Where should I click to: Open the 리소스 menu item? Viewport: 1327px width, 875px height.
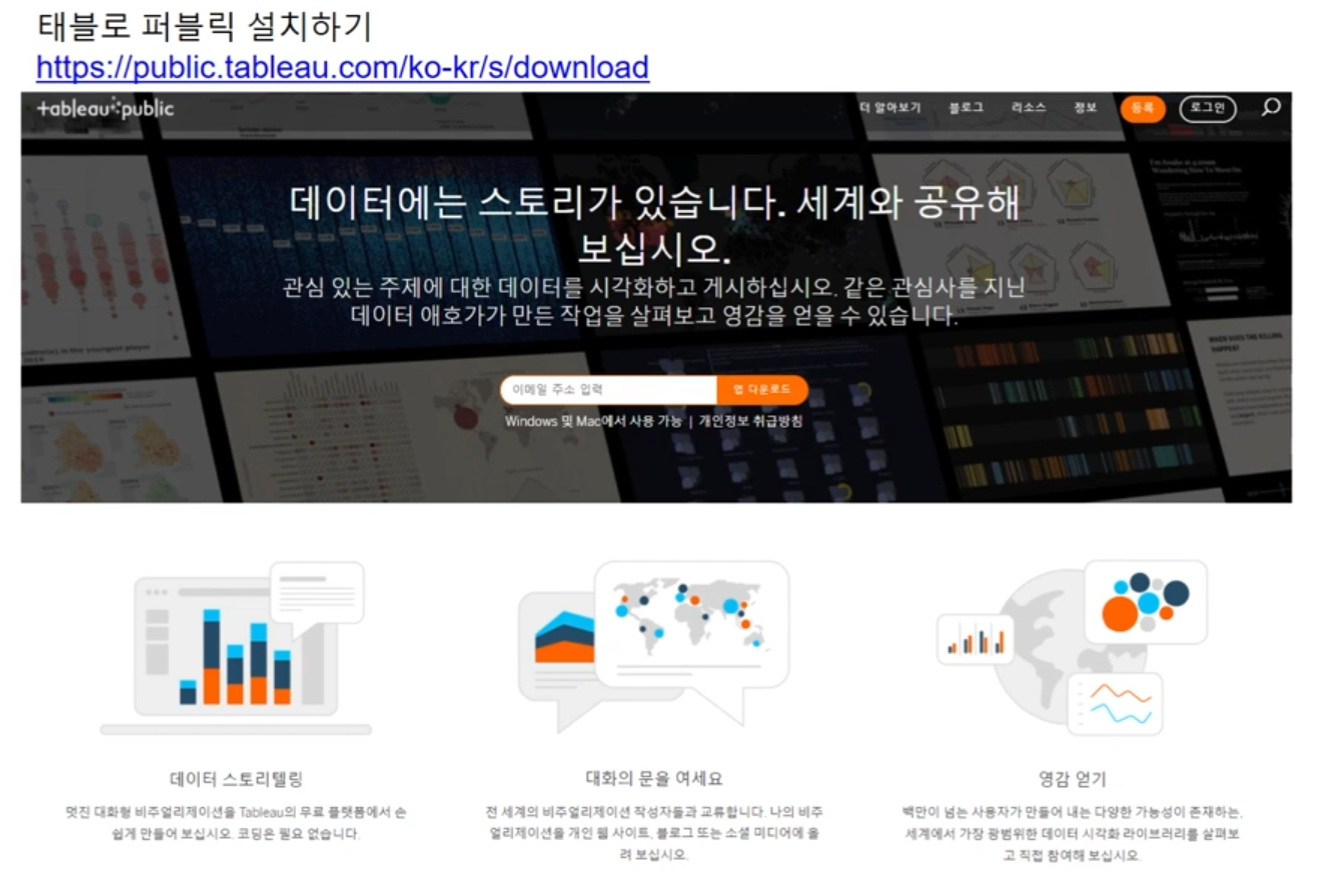point(1028,108)
